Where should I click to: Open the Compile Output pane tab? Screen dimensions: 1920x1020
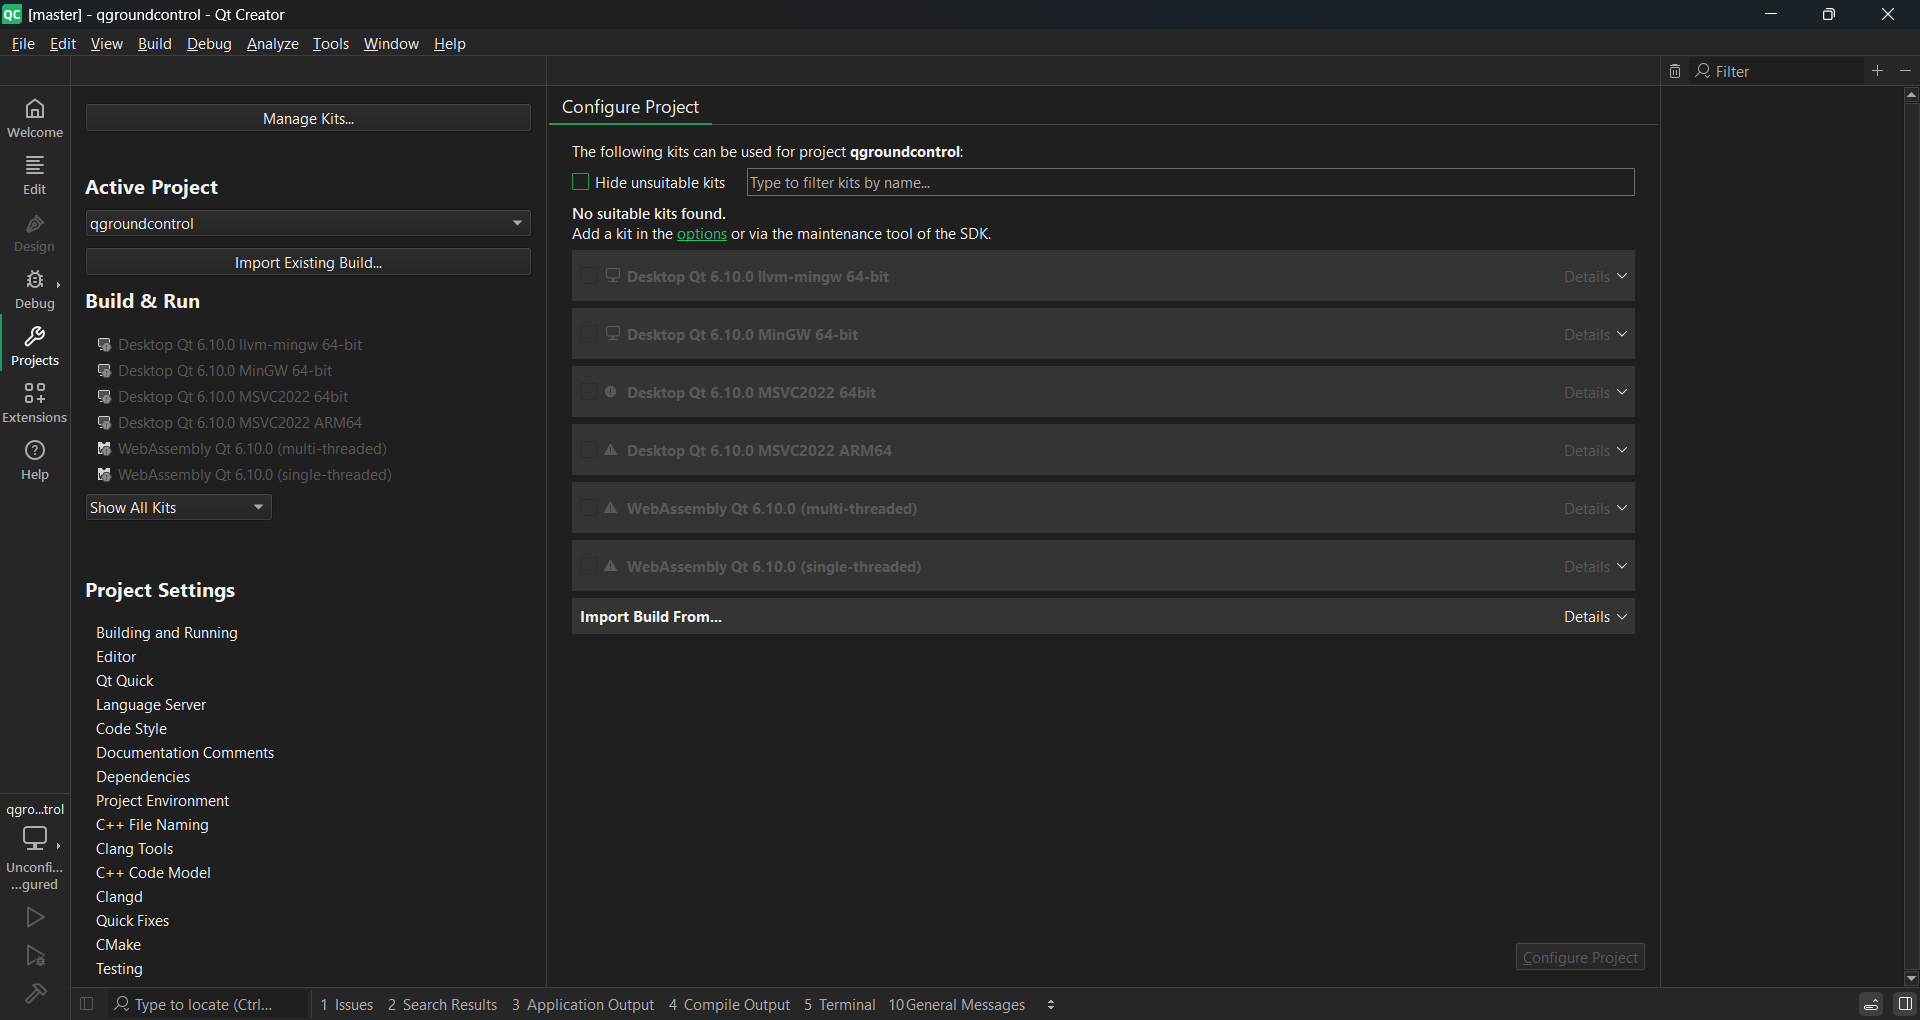pyautogui.click(x=729, y=1005)
